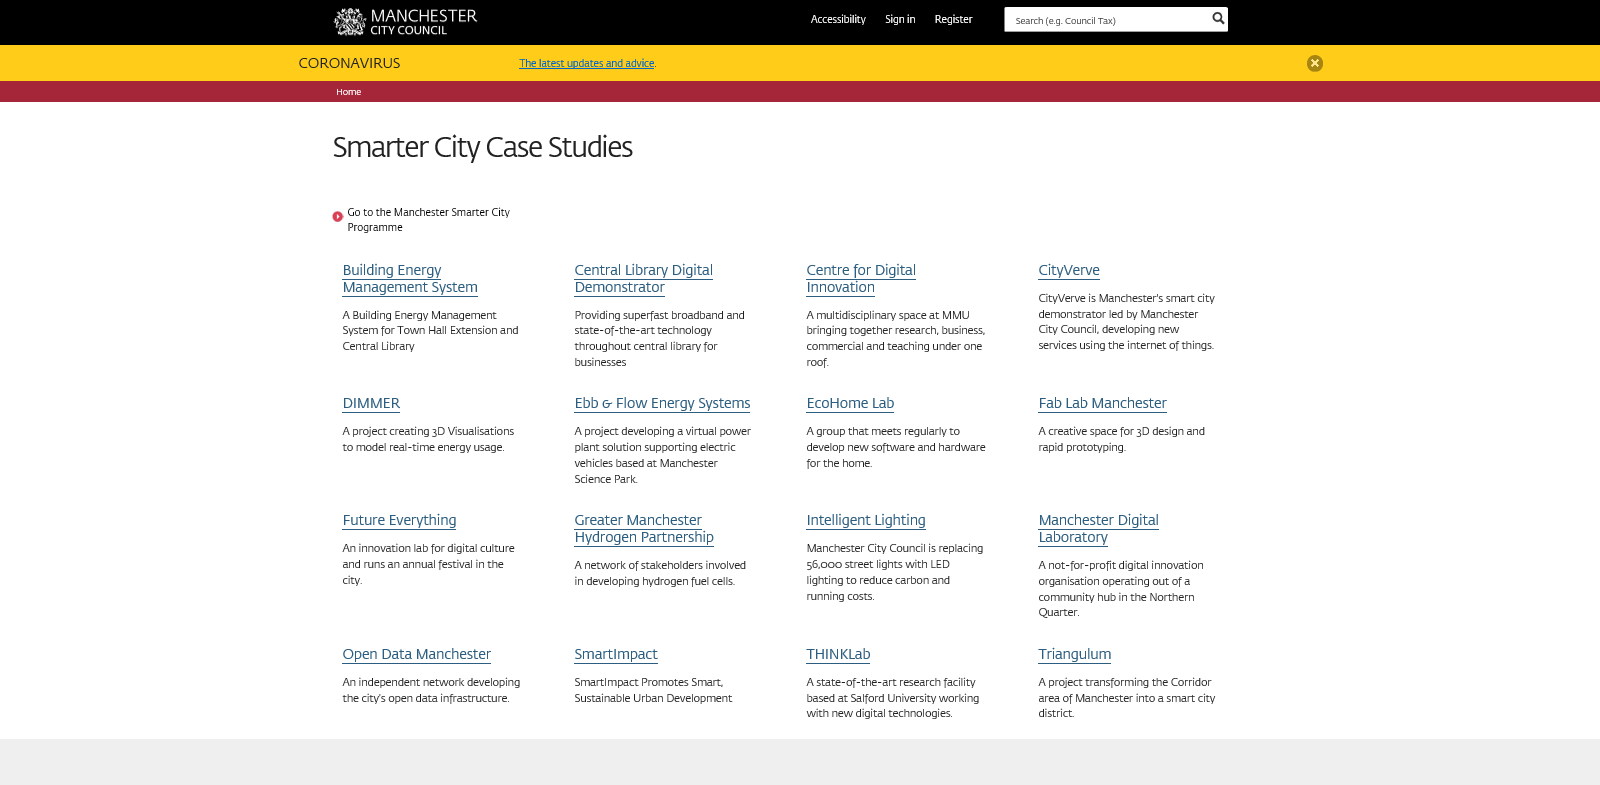Go to Open Data Manchester
The height and width of the screenshot is (785, 1600).
click(x=416, y=654)
